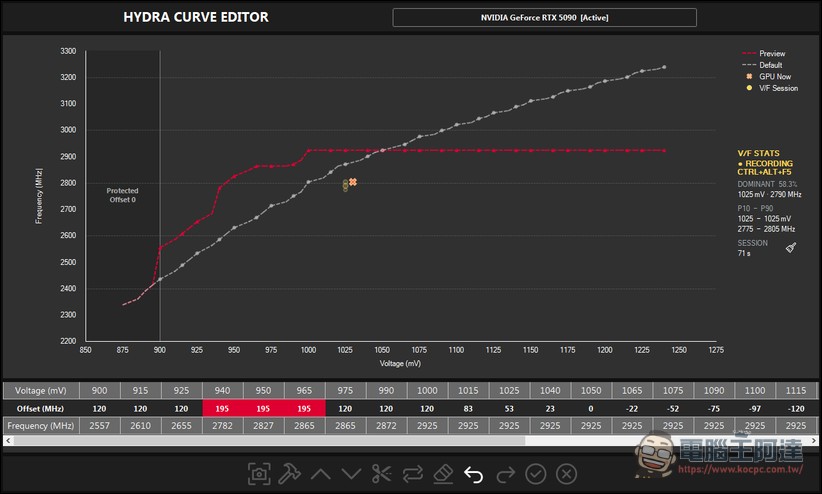Click the Protected Offset 0 region label
This screenshot has height=494, width=822.
[123, 195]
